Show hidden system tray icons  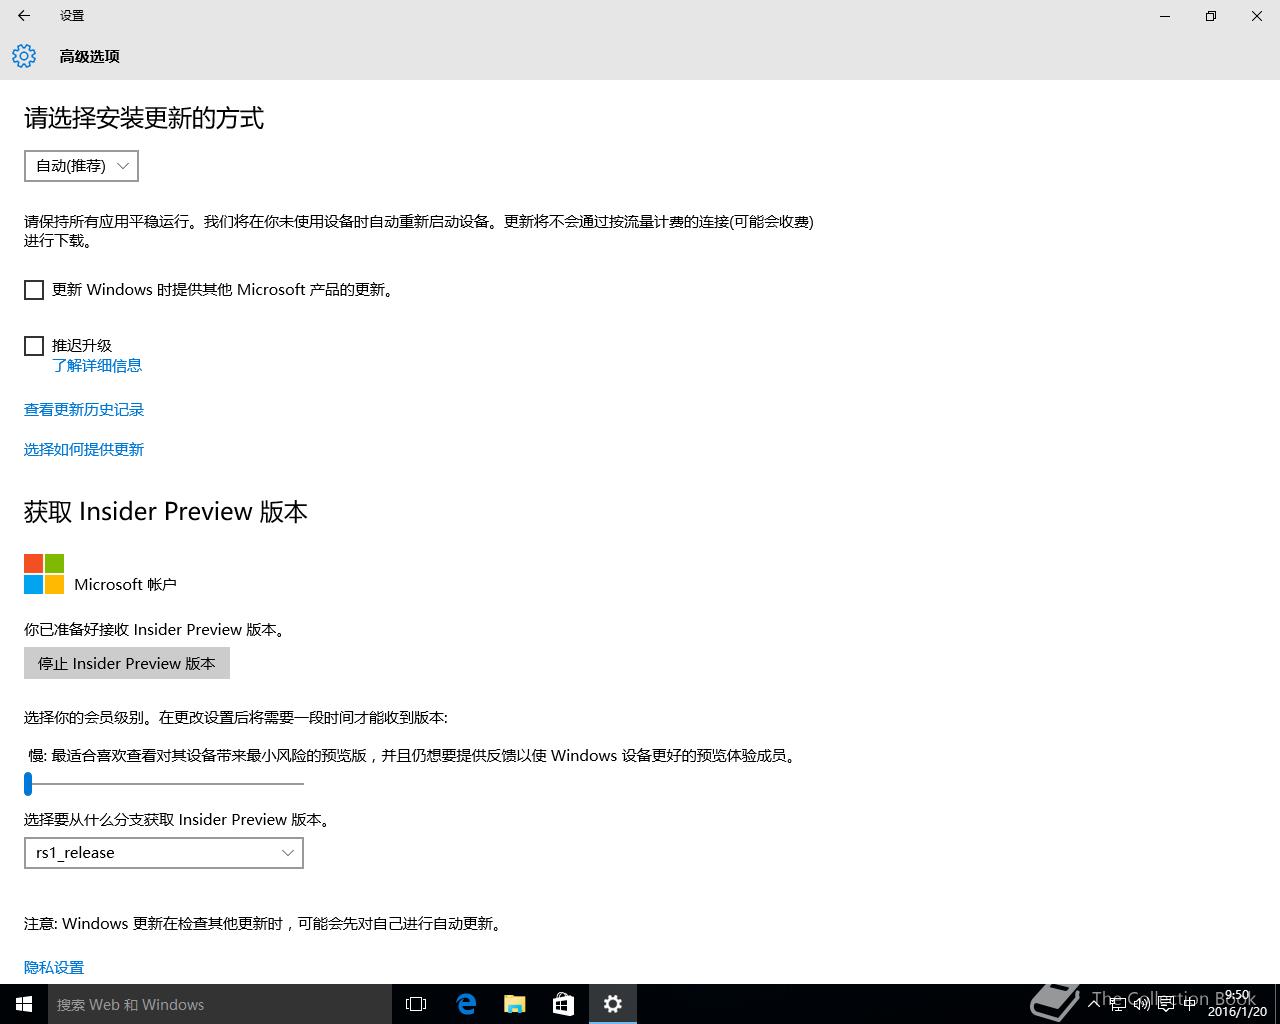click(1095, 1004)
